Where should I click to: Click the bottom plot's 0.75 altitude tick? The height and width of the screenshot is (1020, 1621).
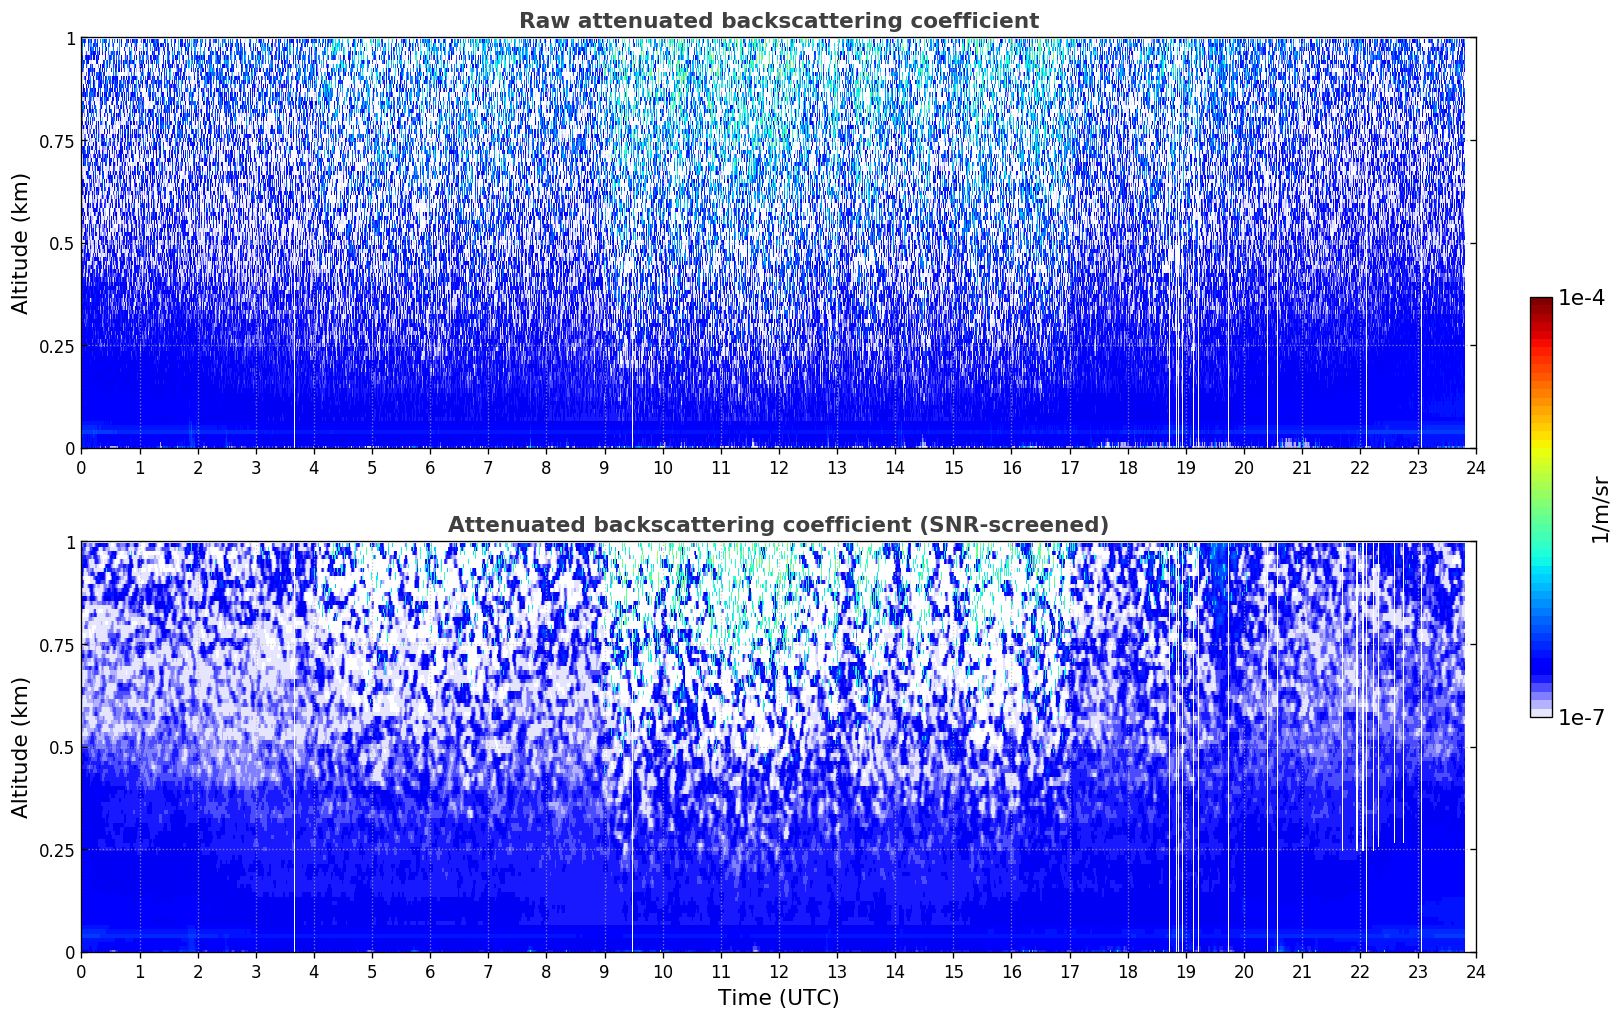[56, 646]
